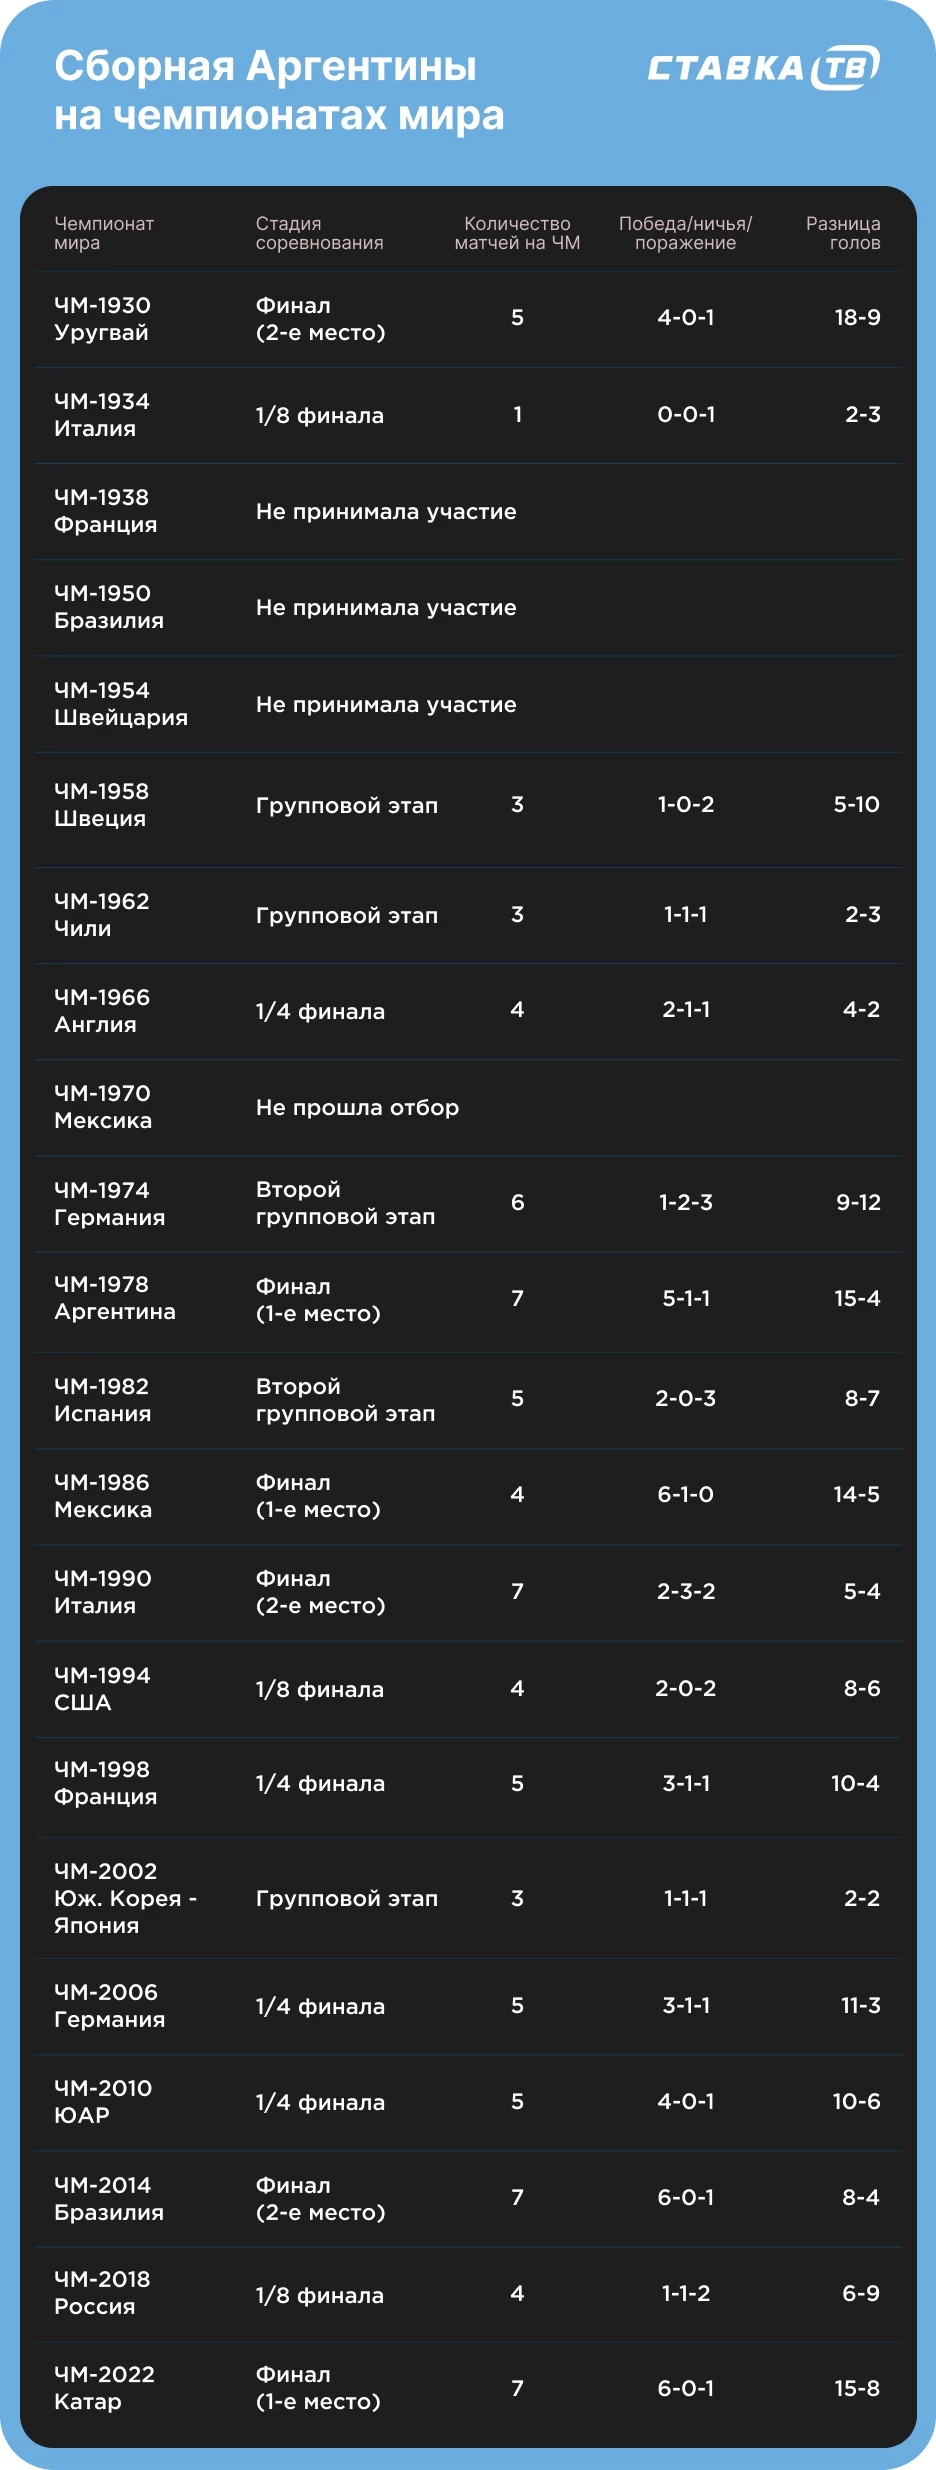Click goal difference 15-8 for ЧМ-2022
936x2470 pixels.
point(857,2388)
